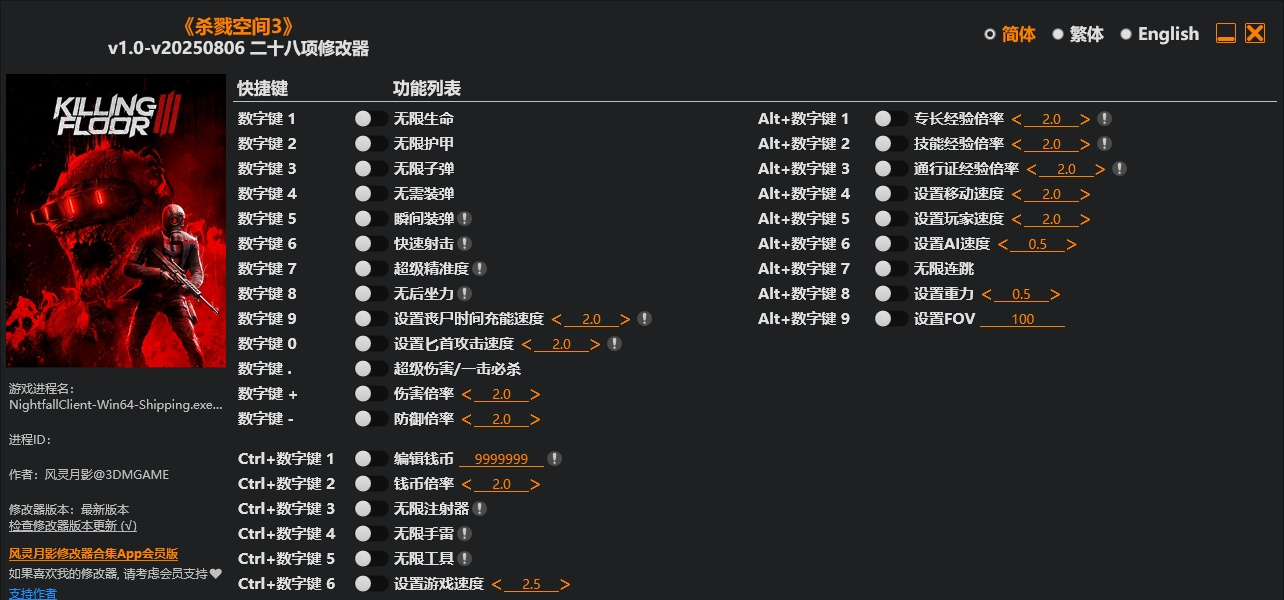Click the 设置FOV value field
1284x600 pixels.
[1022, 319]
